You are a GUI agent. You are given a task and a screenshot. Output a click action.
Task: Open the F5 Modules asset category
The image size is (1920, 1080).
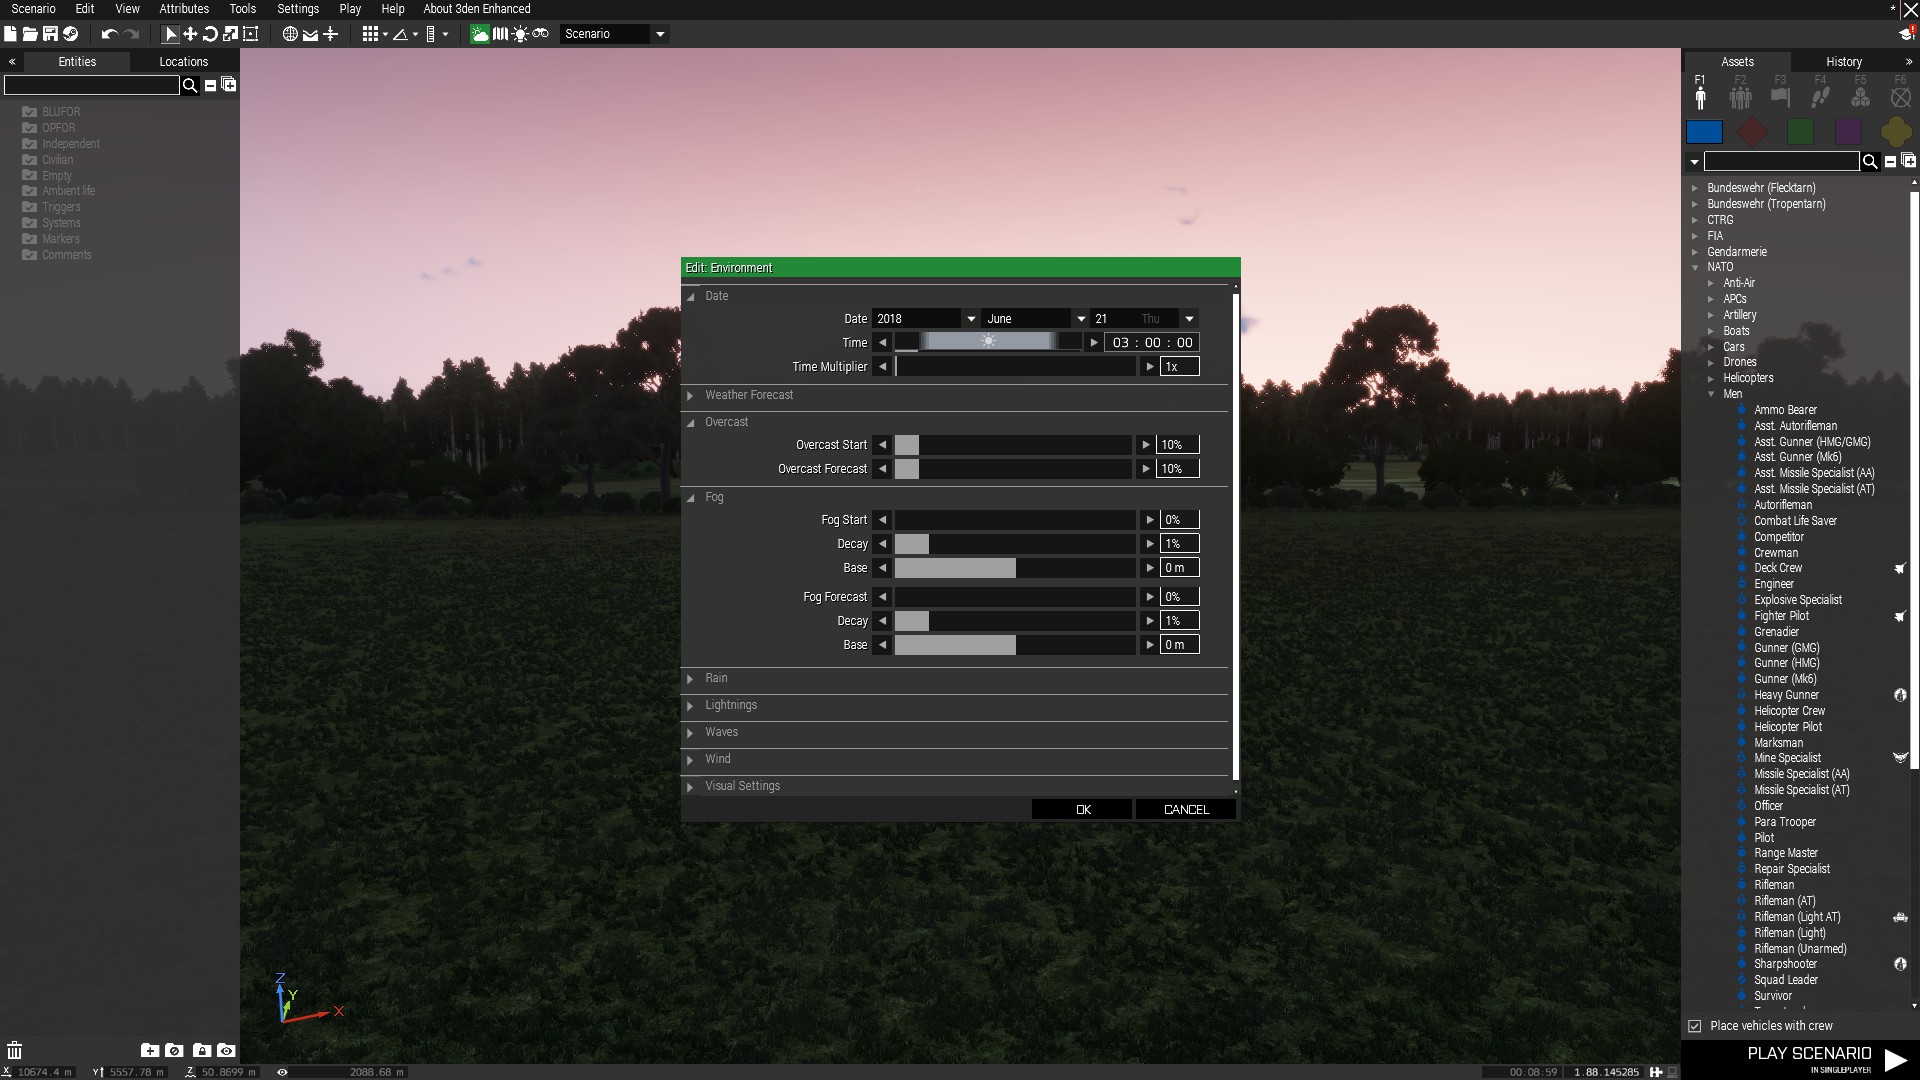pyautogui.click(x=1861, y=95)
